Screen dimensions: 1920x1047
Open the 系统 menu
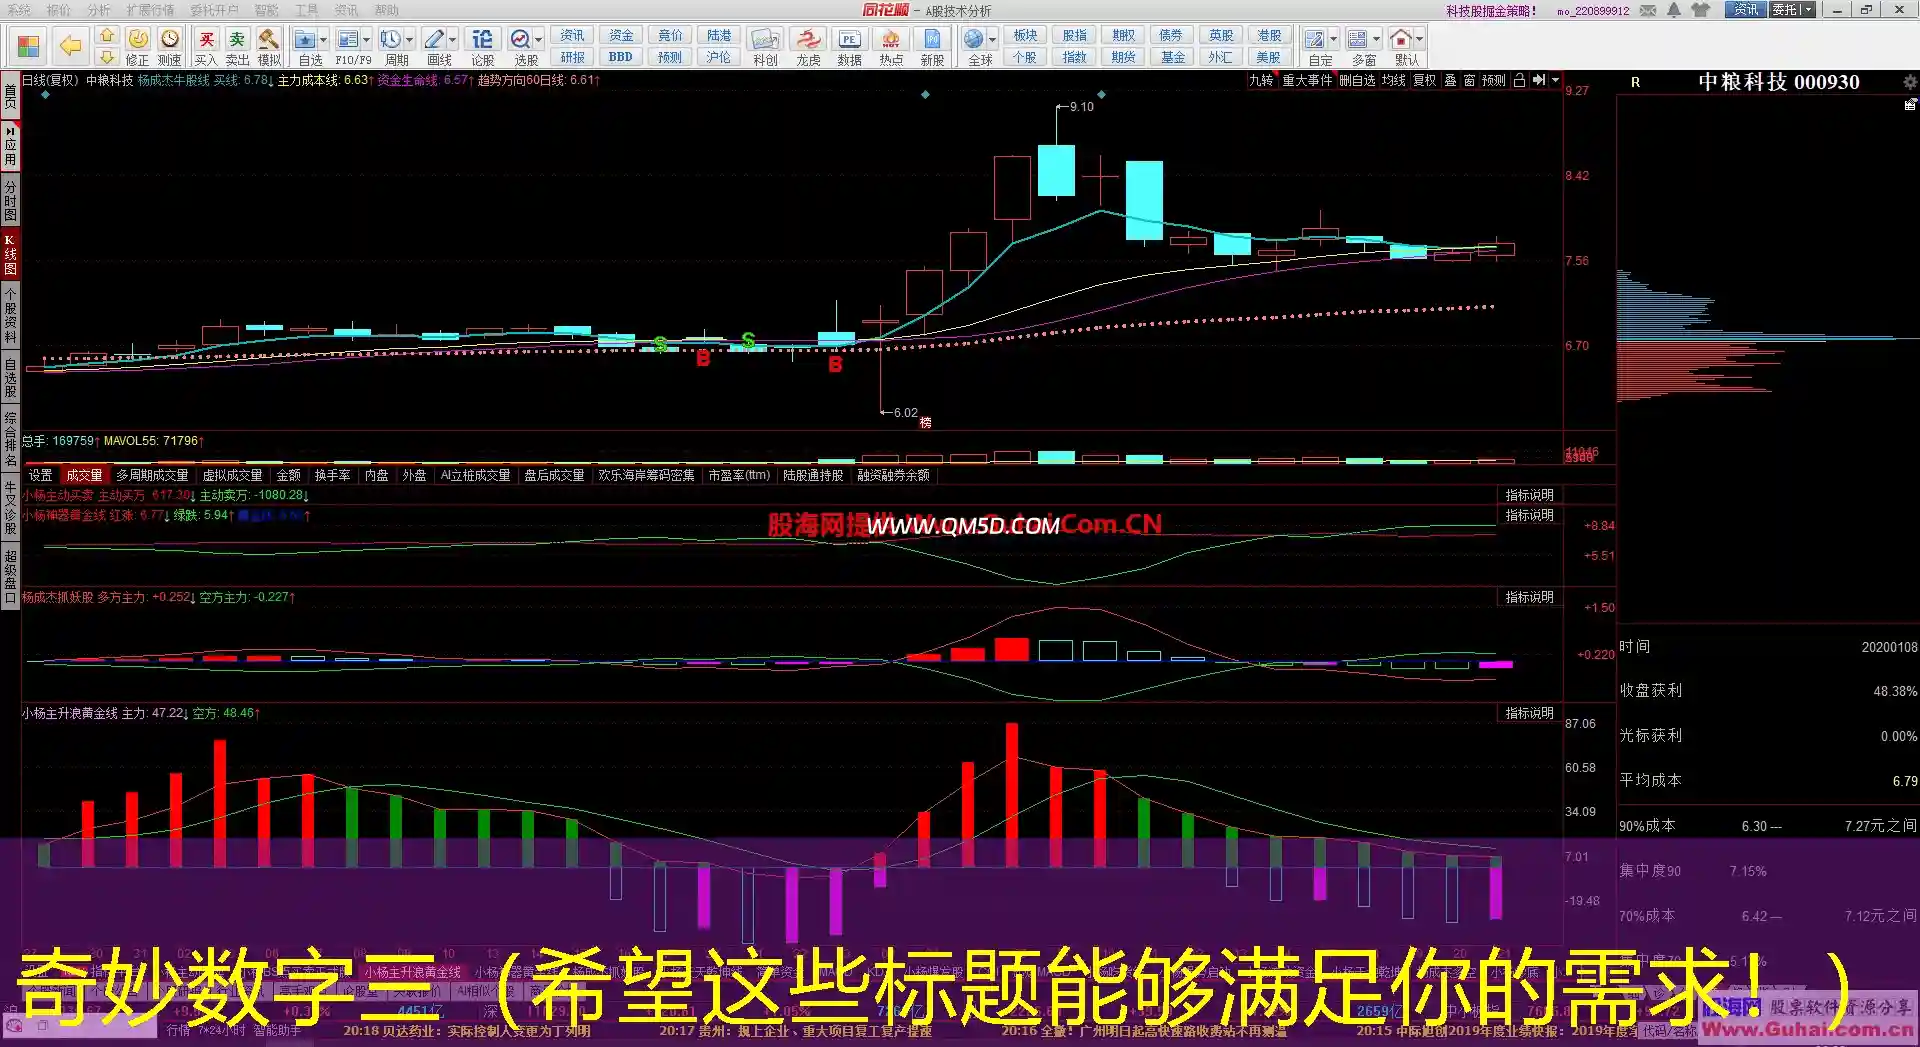pyautogui.click(x=19, y=10)
